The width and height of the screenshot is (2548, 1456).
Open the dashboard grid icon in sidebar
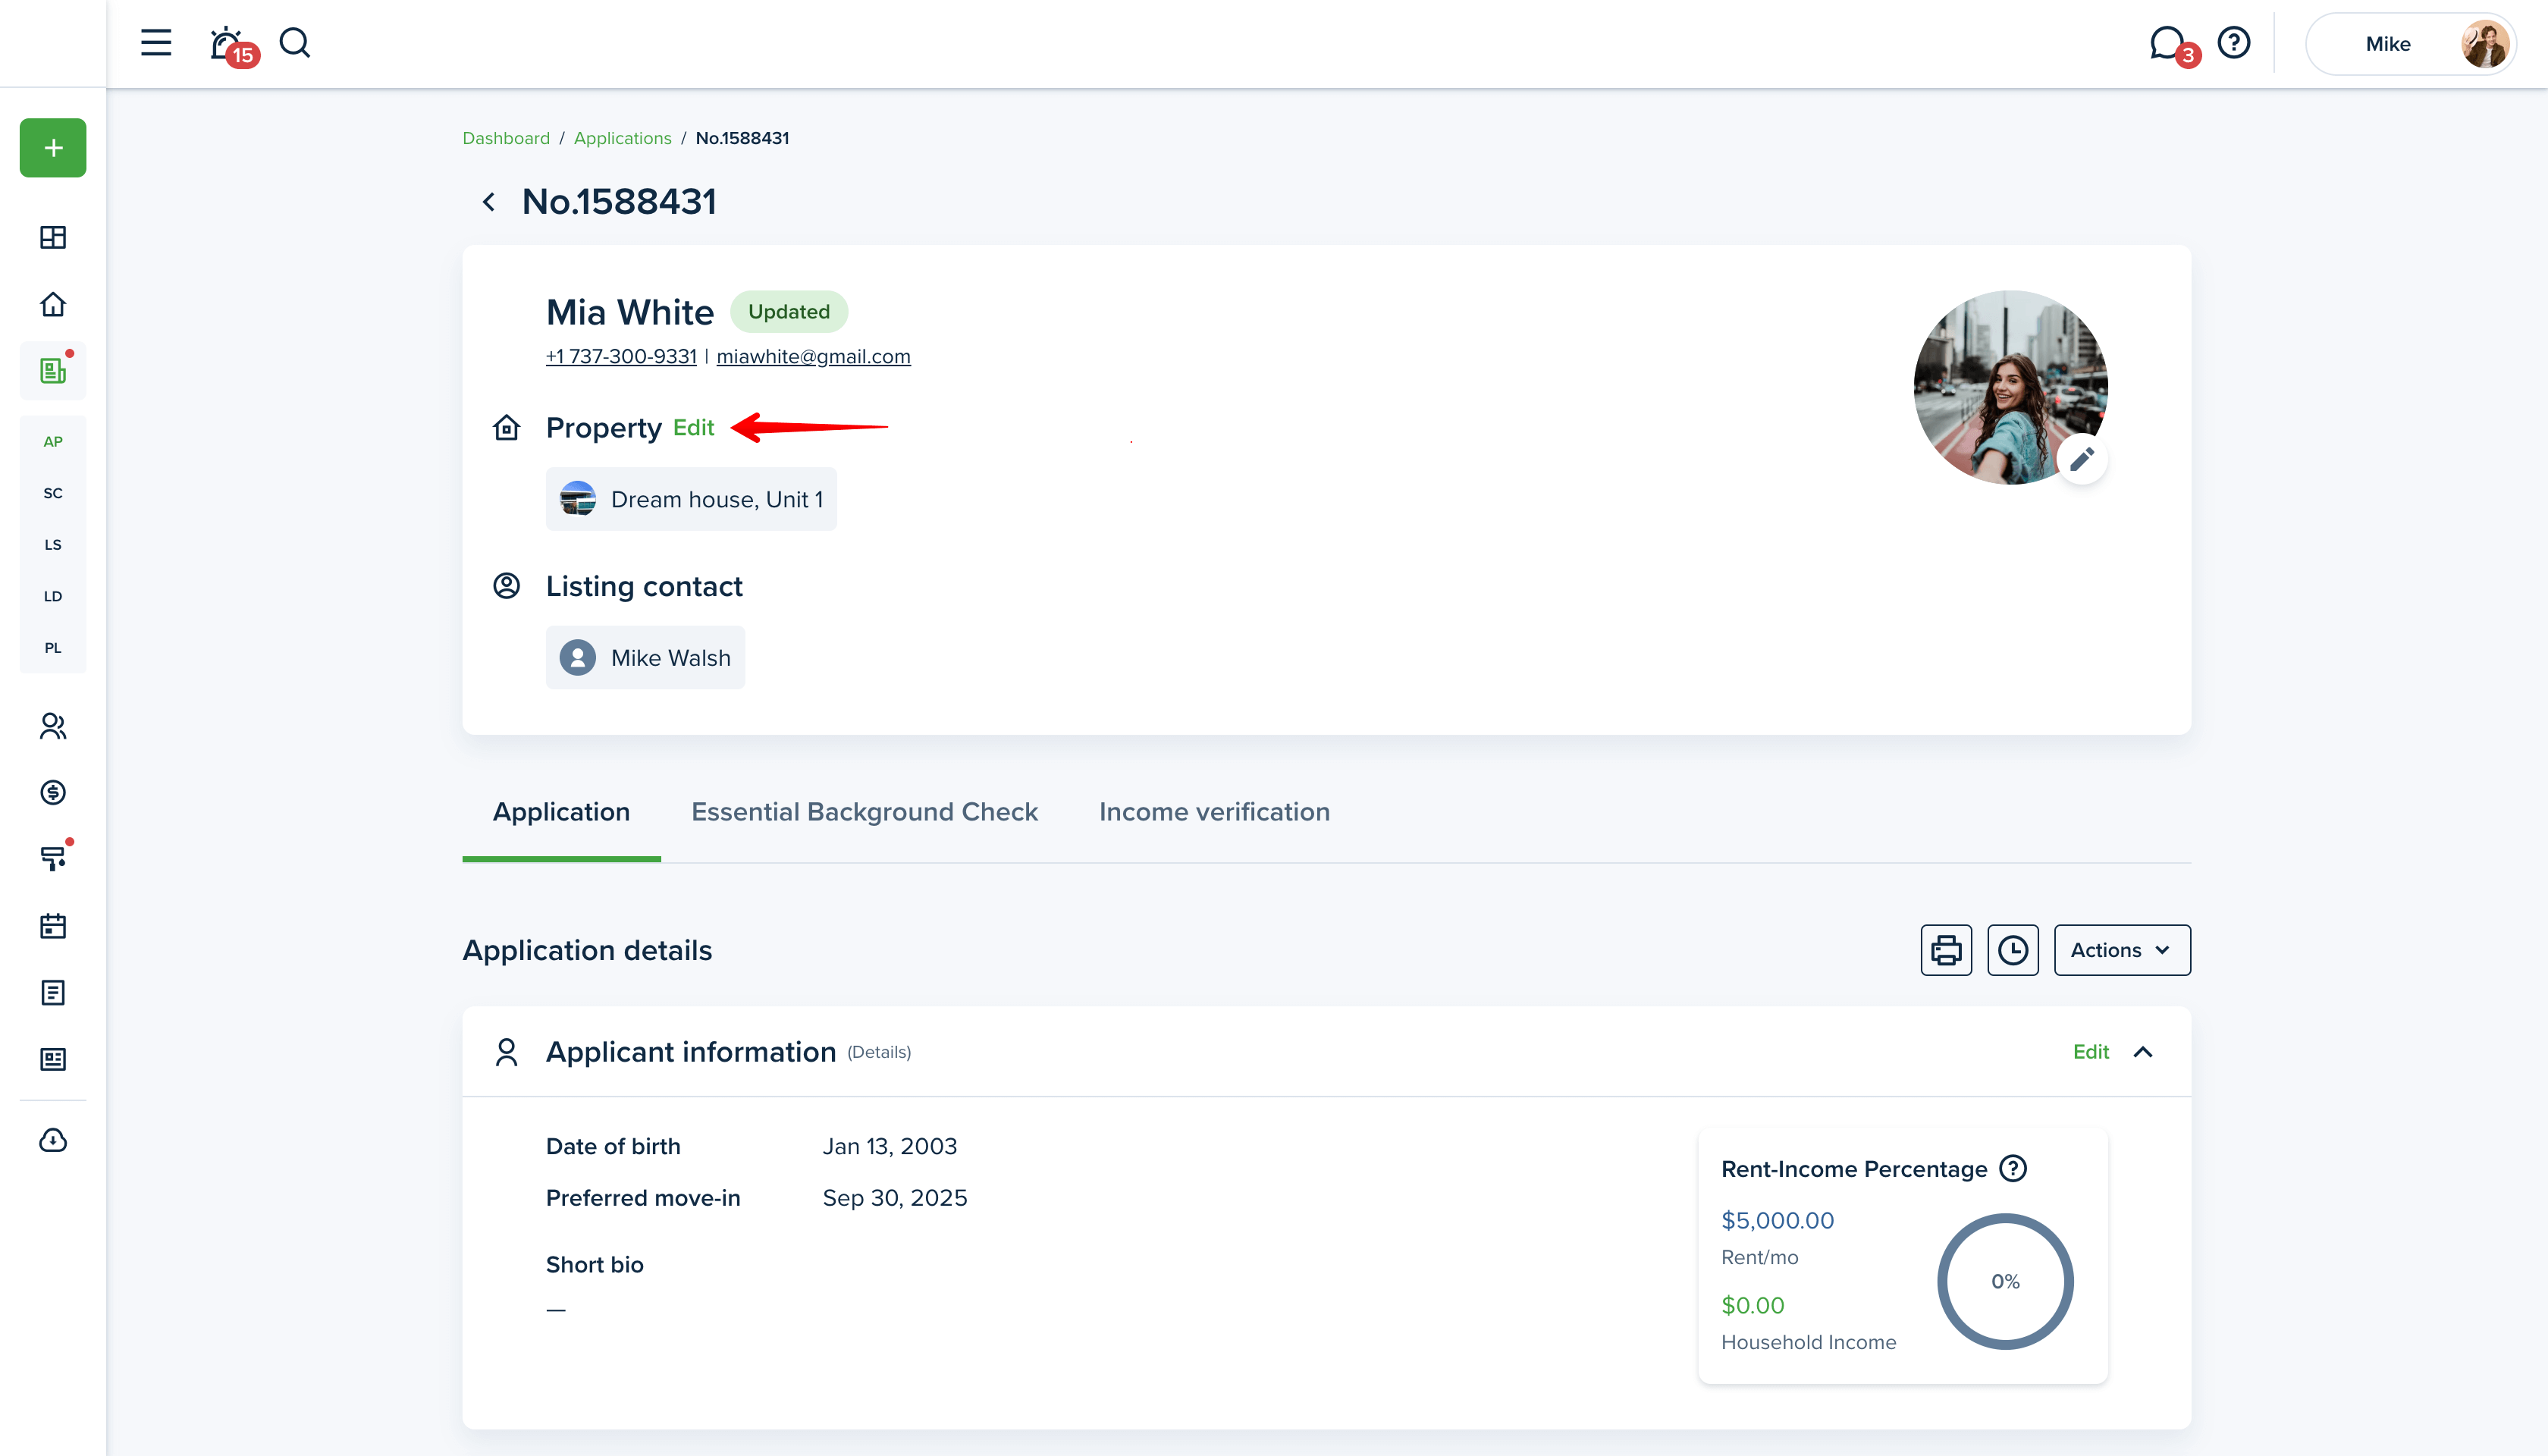click(x=53, y=237)
